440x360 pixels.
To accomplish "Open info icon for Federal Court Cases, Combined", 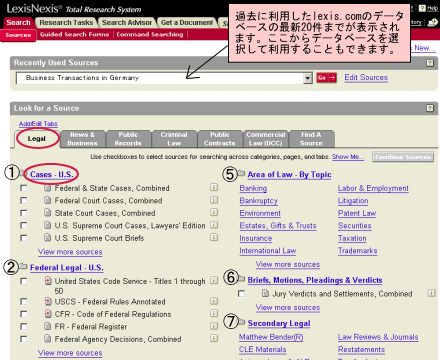I will coord(214,200).
